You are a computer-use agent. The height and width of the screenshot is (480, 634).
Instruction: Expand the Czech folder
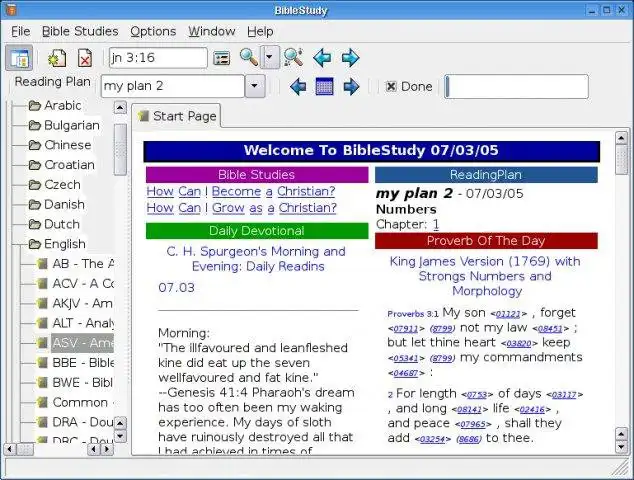click(x=55, y=185)
